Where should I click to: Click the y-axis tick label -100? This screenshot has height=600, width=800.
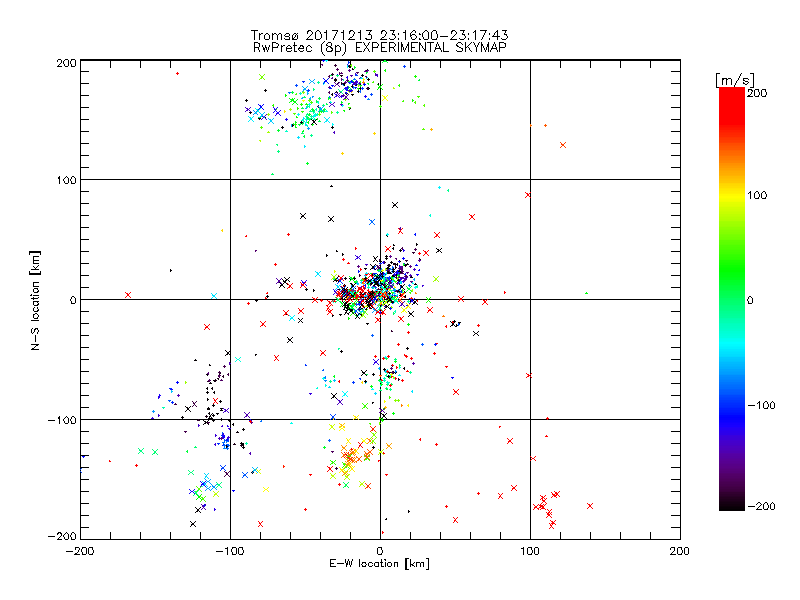click(62, 420)
